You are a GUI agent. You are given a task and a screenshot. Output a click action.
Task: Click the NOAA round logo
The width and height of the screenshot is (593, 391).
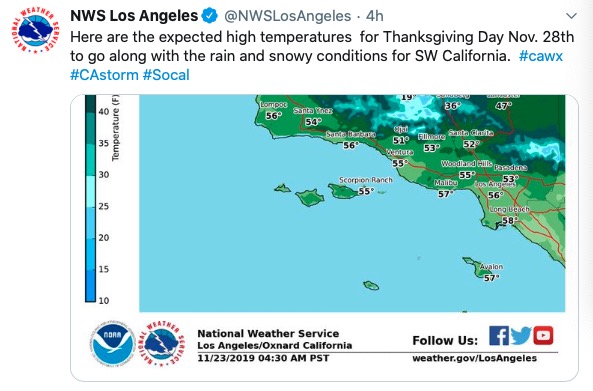point(113,344)
